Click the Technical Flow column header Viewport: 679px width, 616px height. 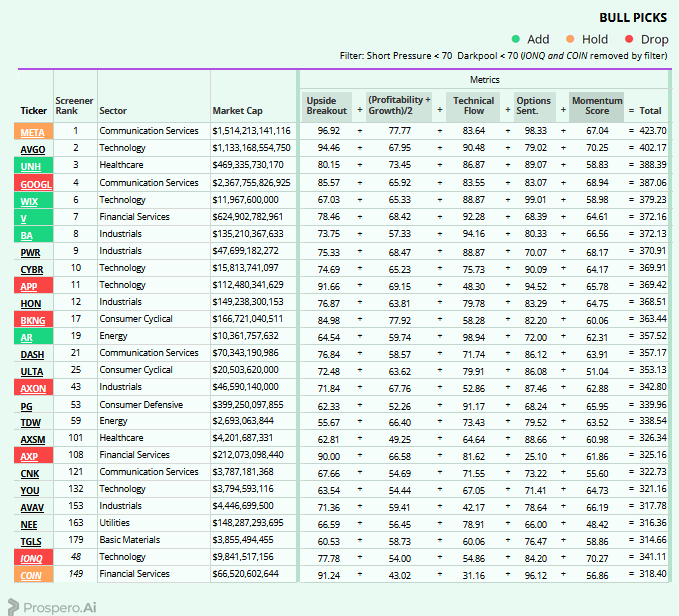click(x=473, y=106)
